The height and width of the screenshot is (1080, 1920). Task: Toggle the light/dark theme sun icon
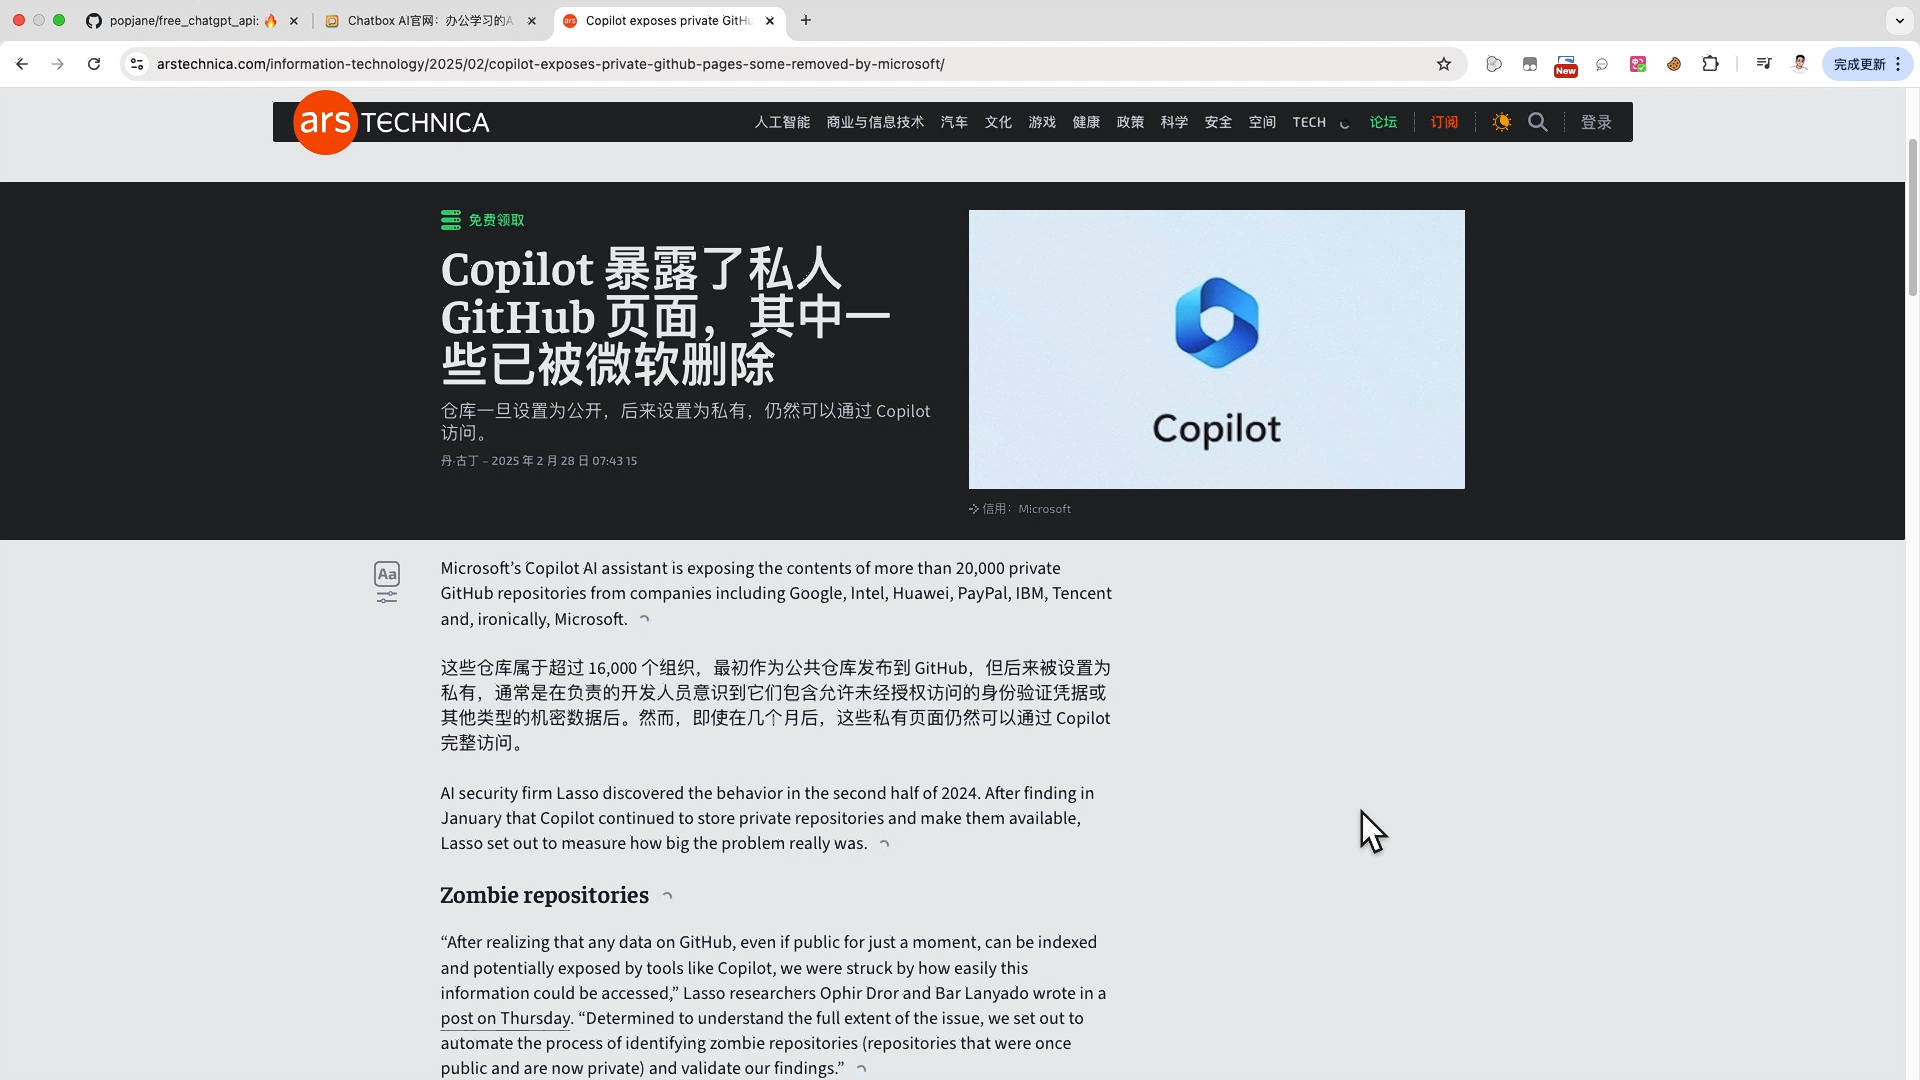(1501, 122)
